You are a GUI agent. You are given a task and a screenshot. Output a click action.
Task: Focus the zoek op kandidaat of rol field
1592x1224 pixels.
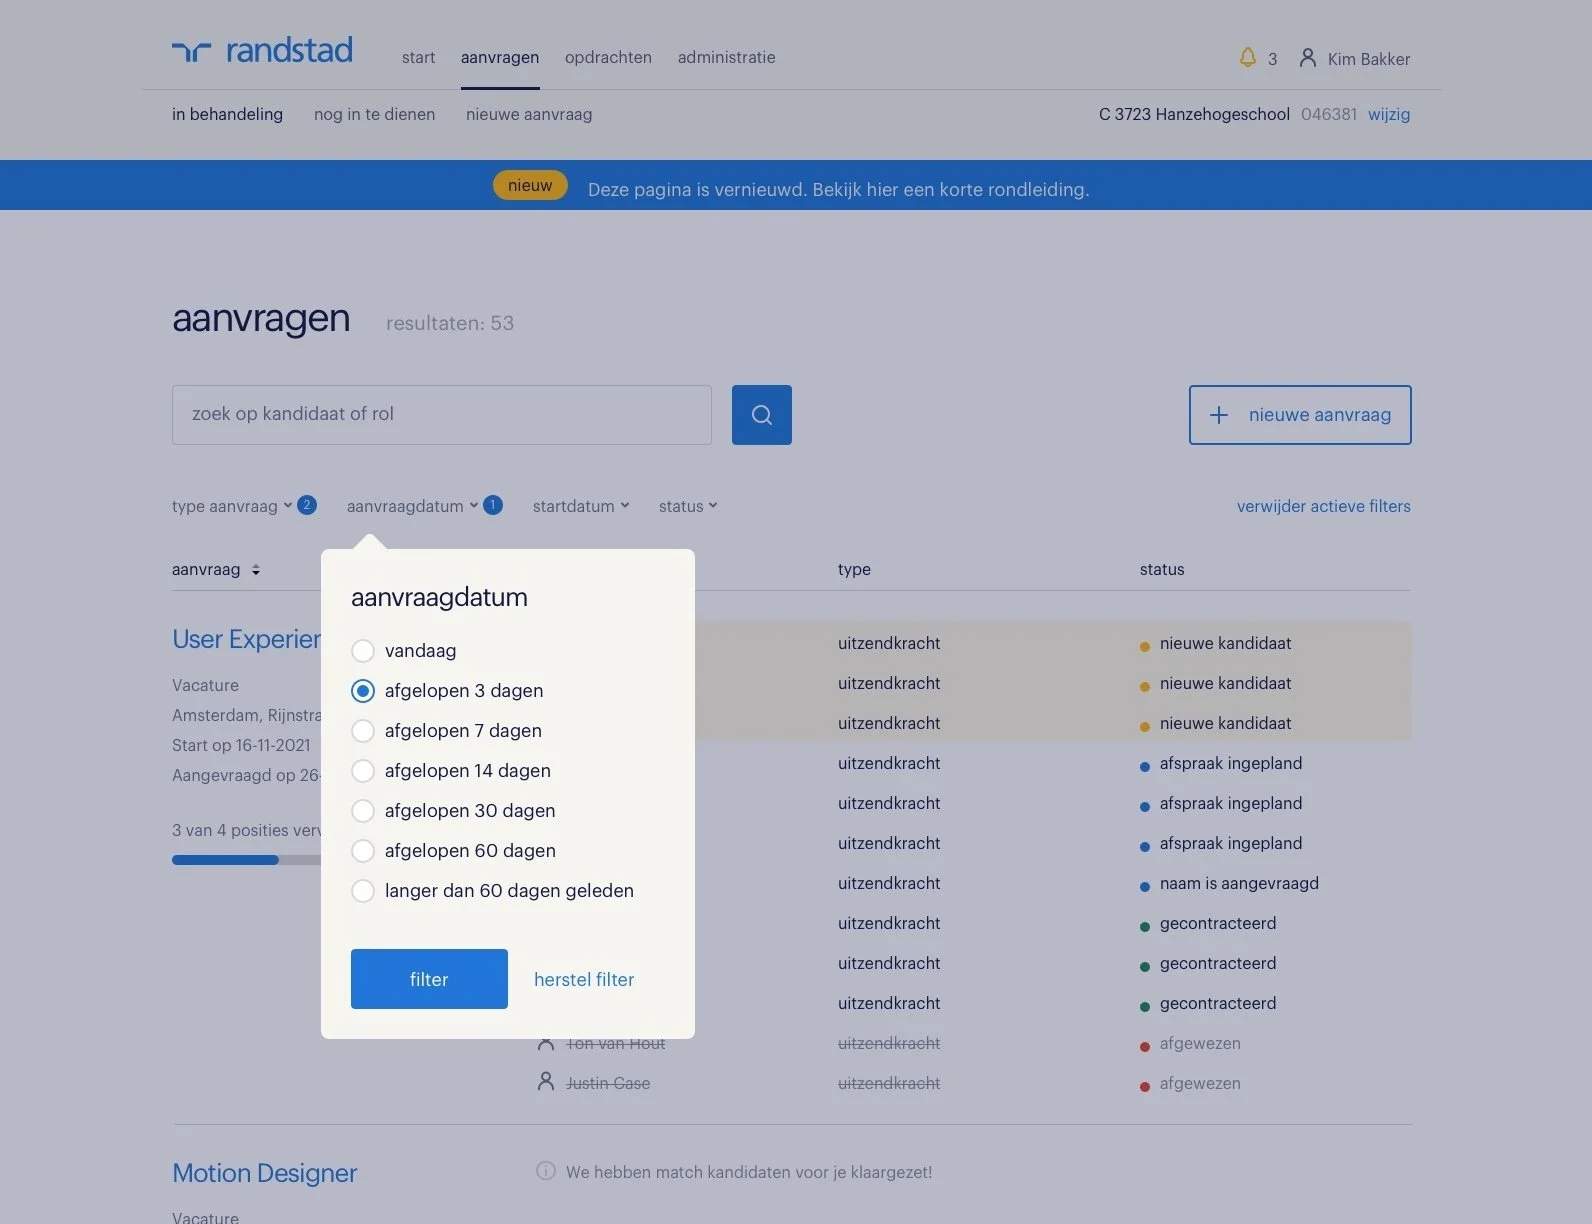coord(442,415)
